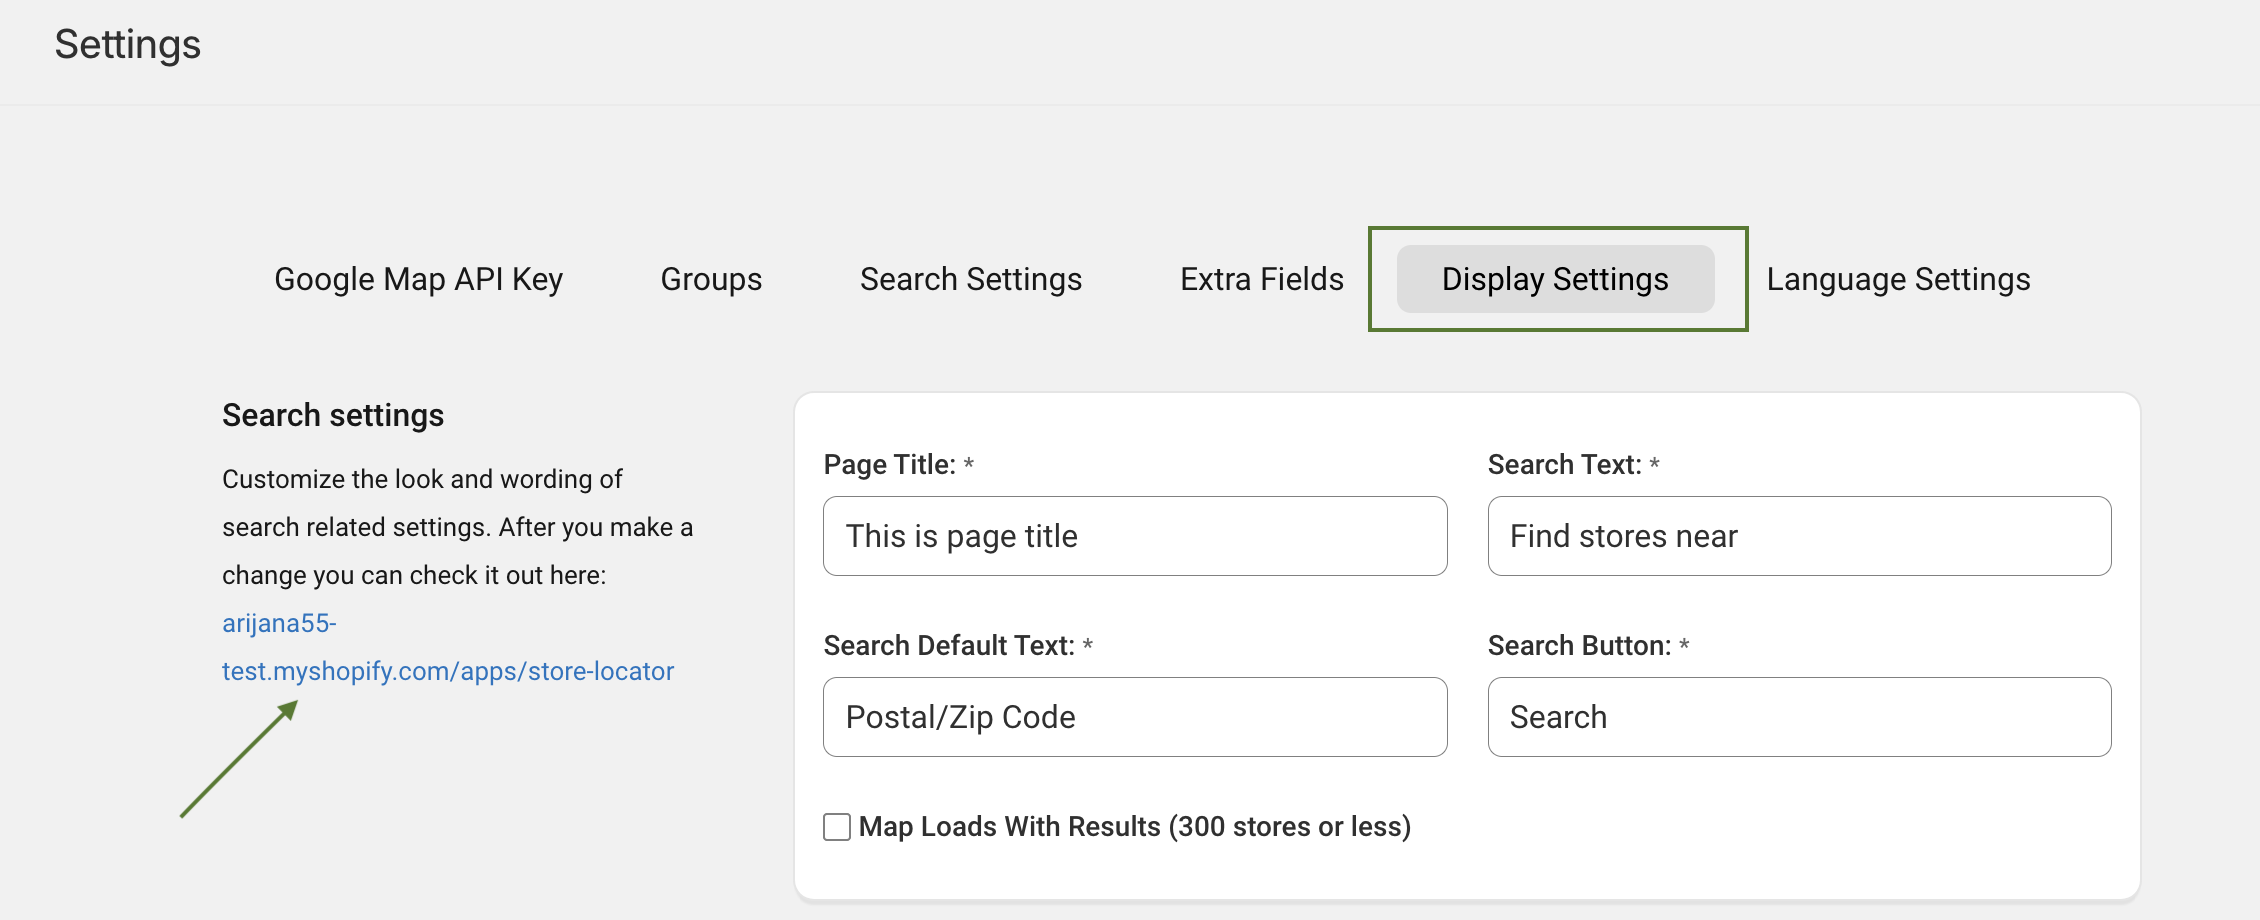Click the 'Map Loads With Results' label text

point(1134,827)
